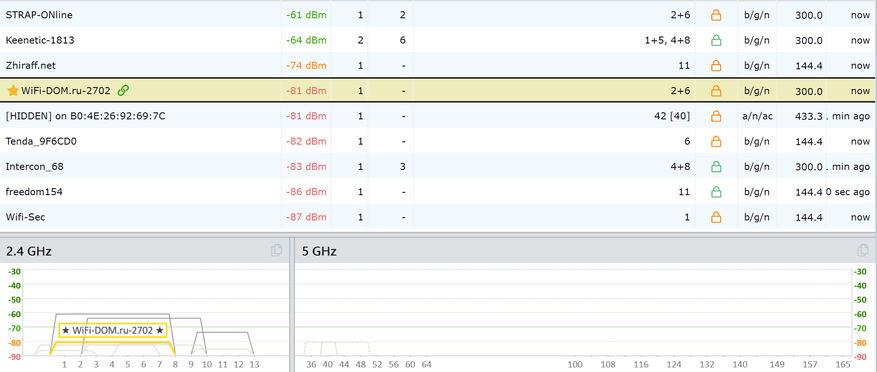Select the WiFi-DOM.ru-2702 network name
Viewport: 877px width, 372px height.
pyautogui.click(x=65, y=91)
